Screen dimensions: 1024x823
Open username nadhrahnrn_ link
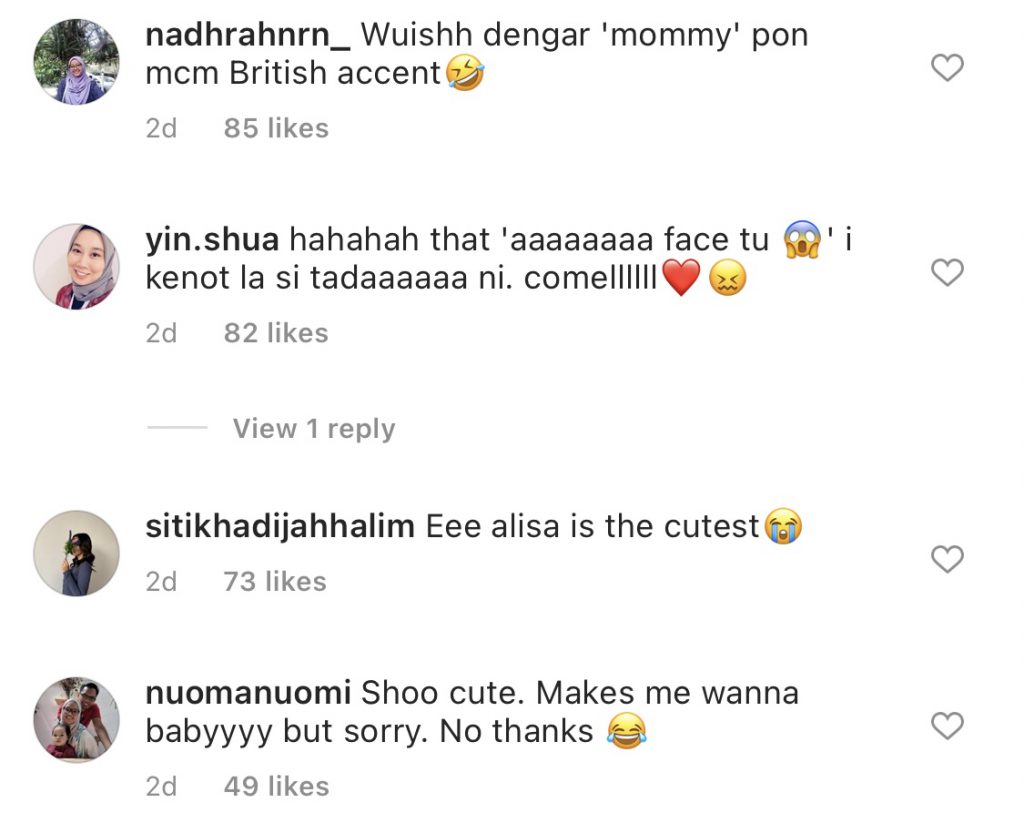248,35
